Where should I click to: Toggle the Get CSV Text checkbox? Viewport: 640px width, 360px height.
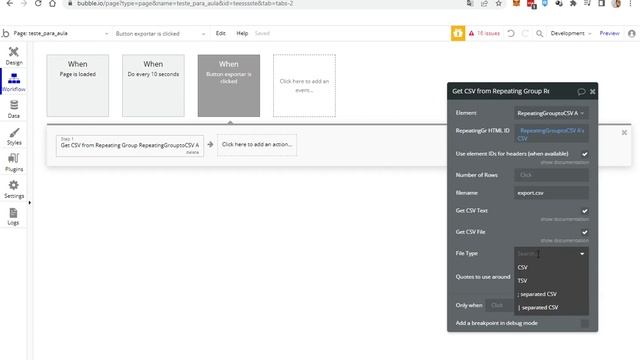click(584, 211)
